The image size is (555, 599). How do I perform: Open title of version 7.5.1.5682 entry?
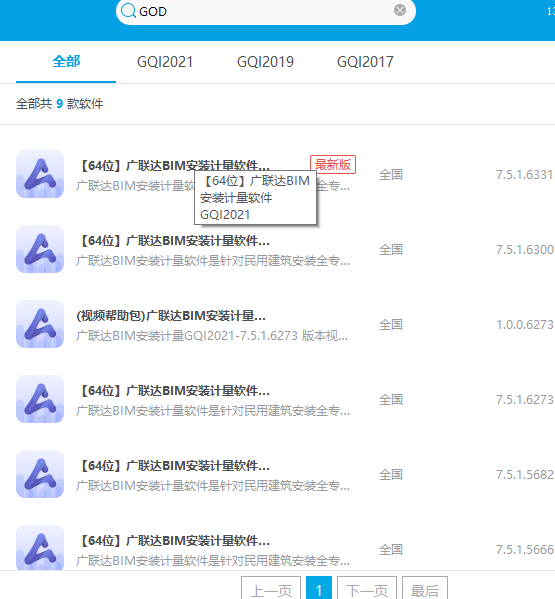(x=174, y=466)
